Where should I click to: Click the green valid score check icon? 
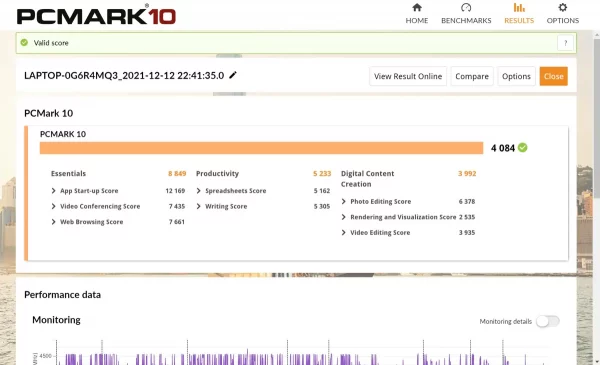click(x=24, y=42)
